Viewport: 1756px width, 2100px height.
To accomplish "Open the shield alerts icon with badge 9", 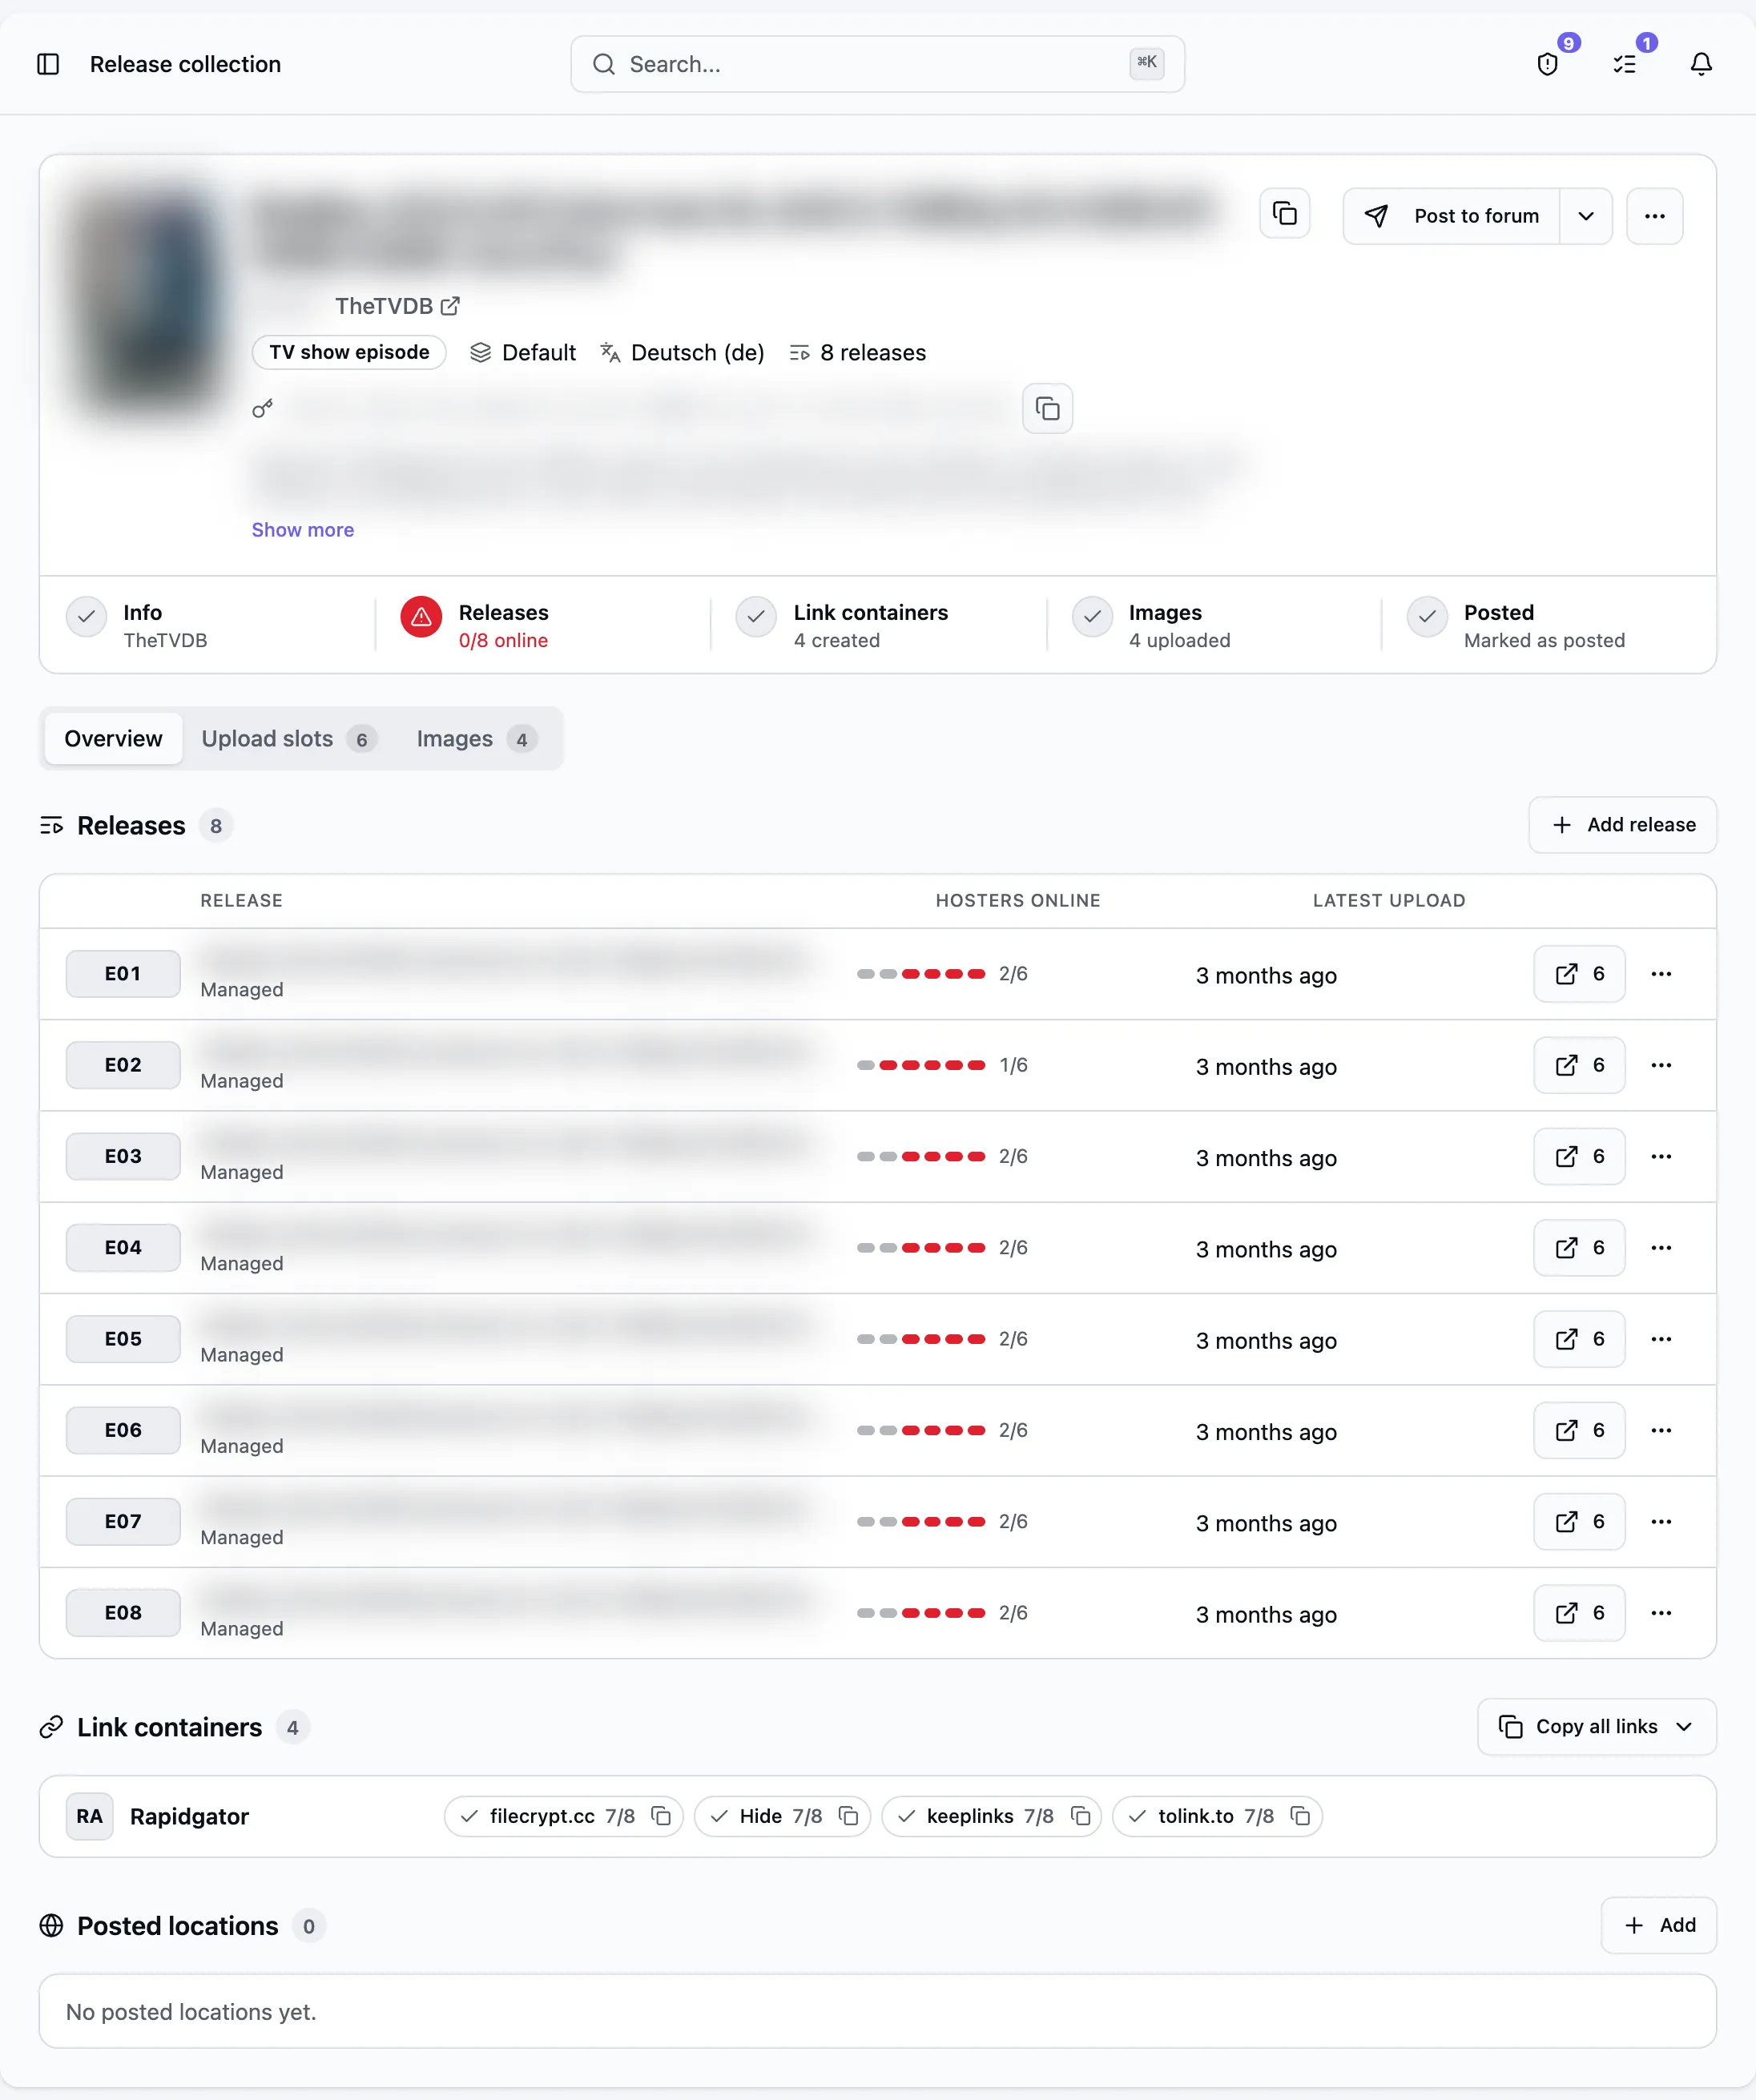I will 1548,64.
